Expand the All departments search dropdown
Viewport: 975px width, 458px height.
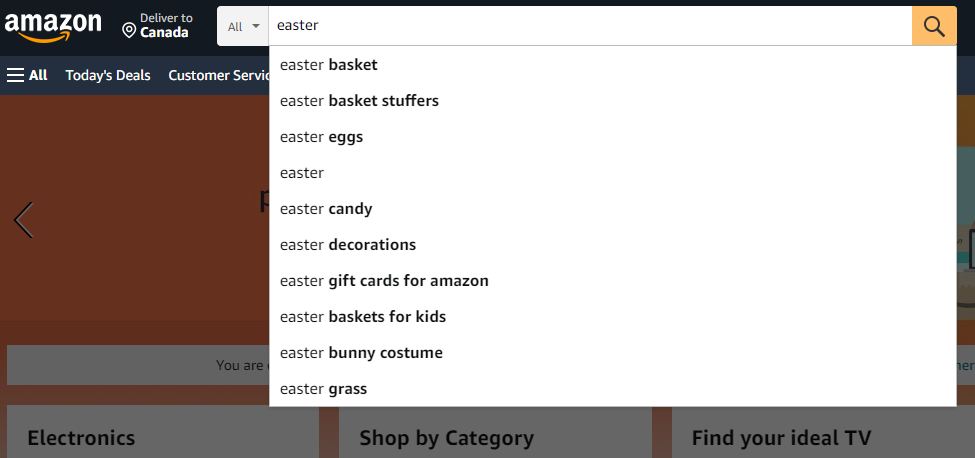pyautogui.click(x=243, y=26)
